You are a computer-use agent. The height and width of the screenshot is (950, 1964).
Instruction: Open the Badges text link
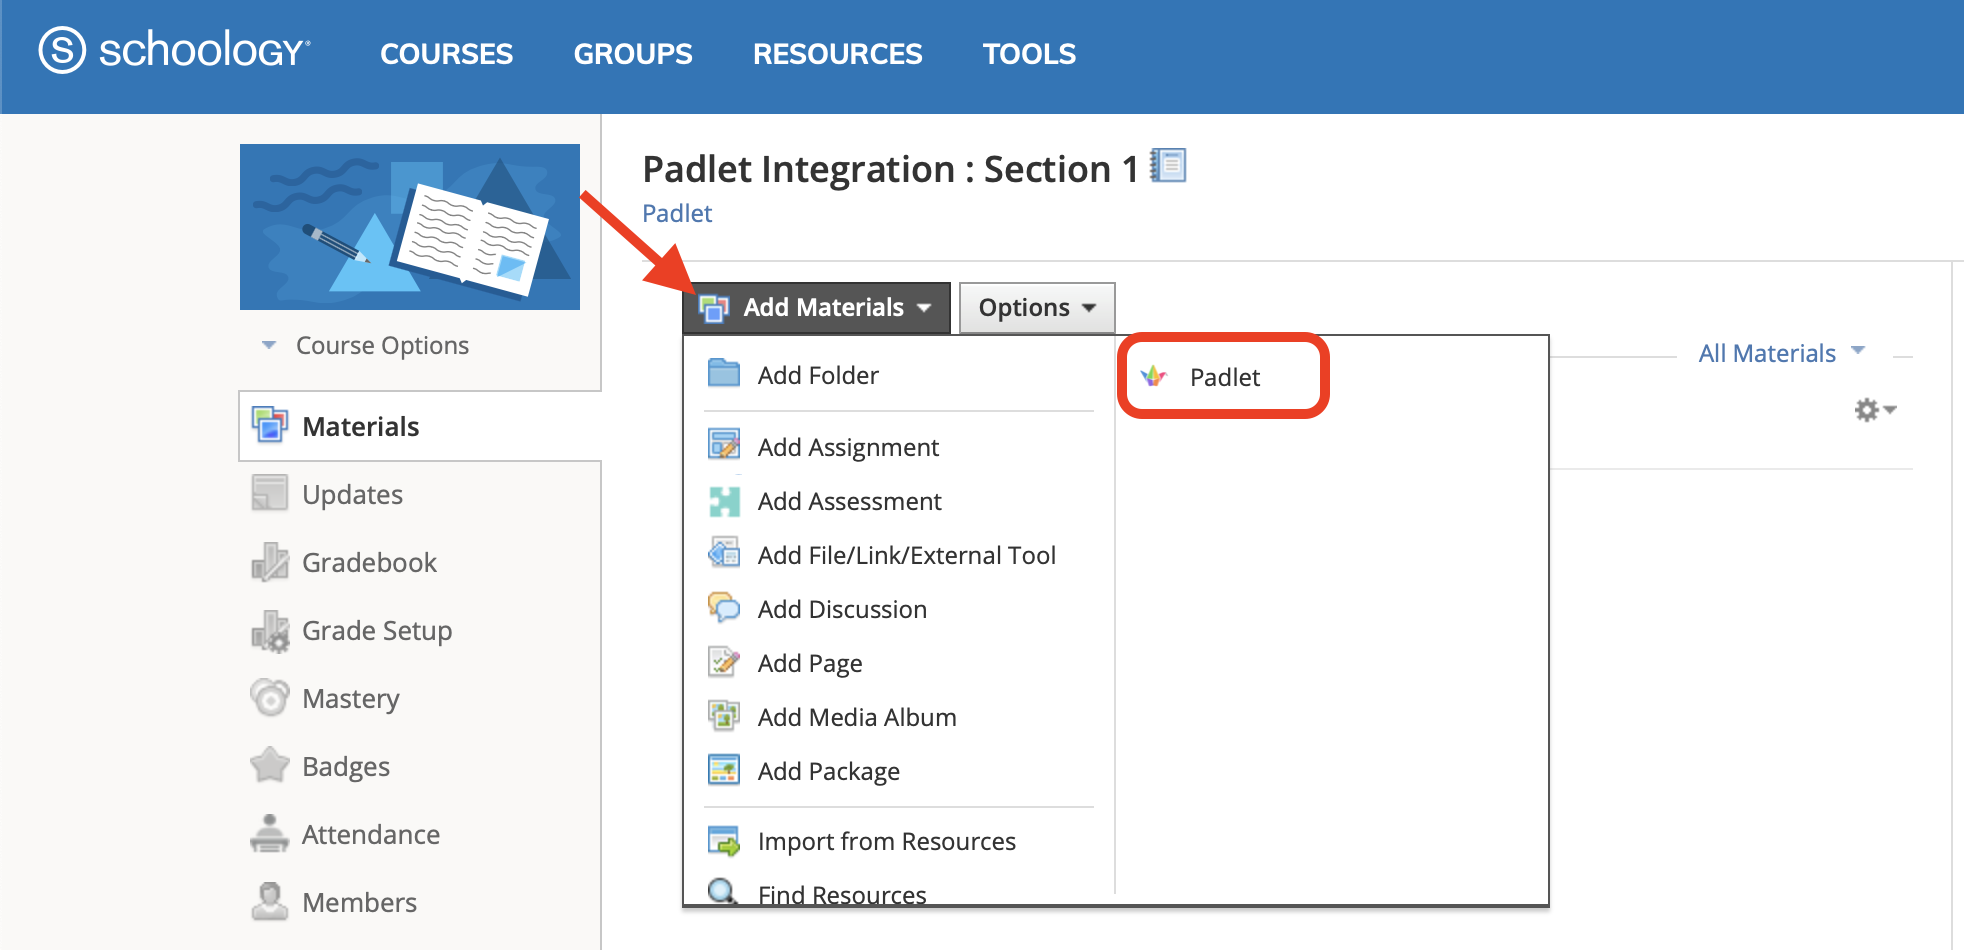[x=346, y=767]
